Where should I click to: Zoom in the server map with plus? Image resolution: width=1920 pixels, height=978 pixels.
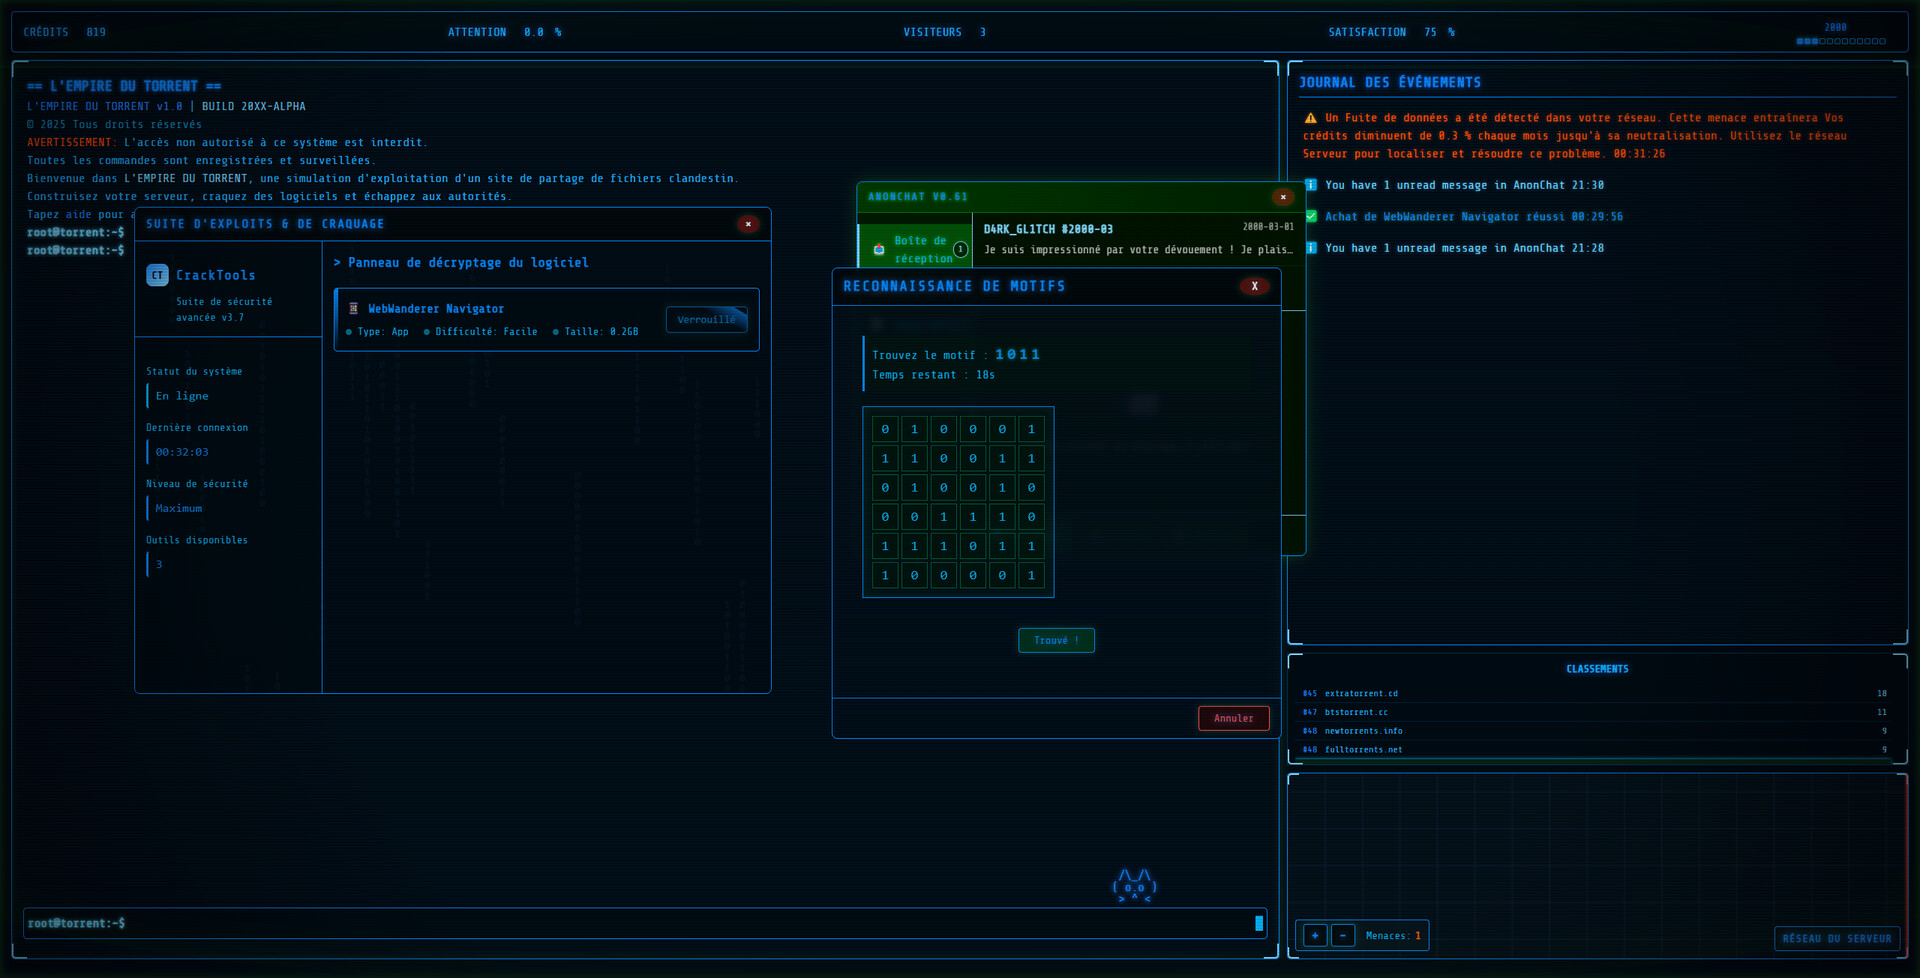[x=1315, y=936]
